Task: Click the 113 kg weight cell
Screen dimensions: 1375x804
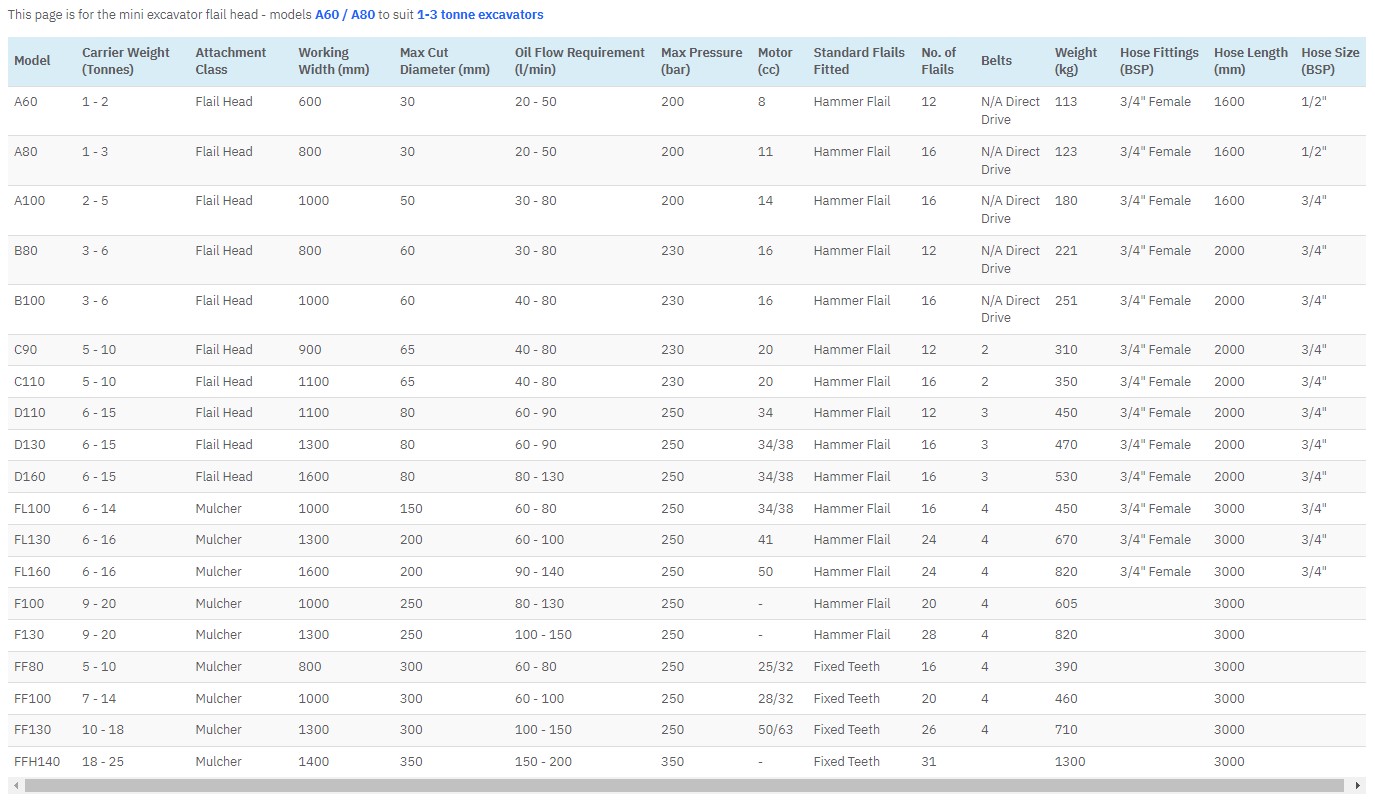Action: [1066, 102]
